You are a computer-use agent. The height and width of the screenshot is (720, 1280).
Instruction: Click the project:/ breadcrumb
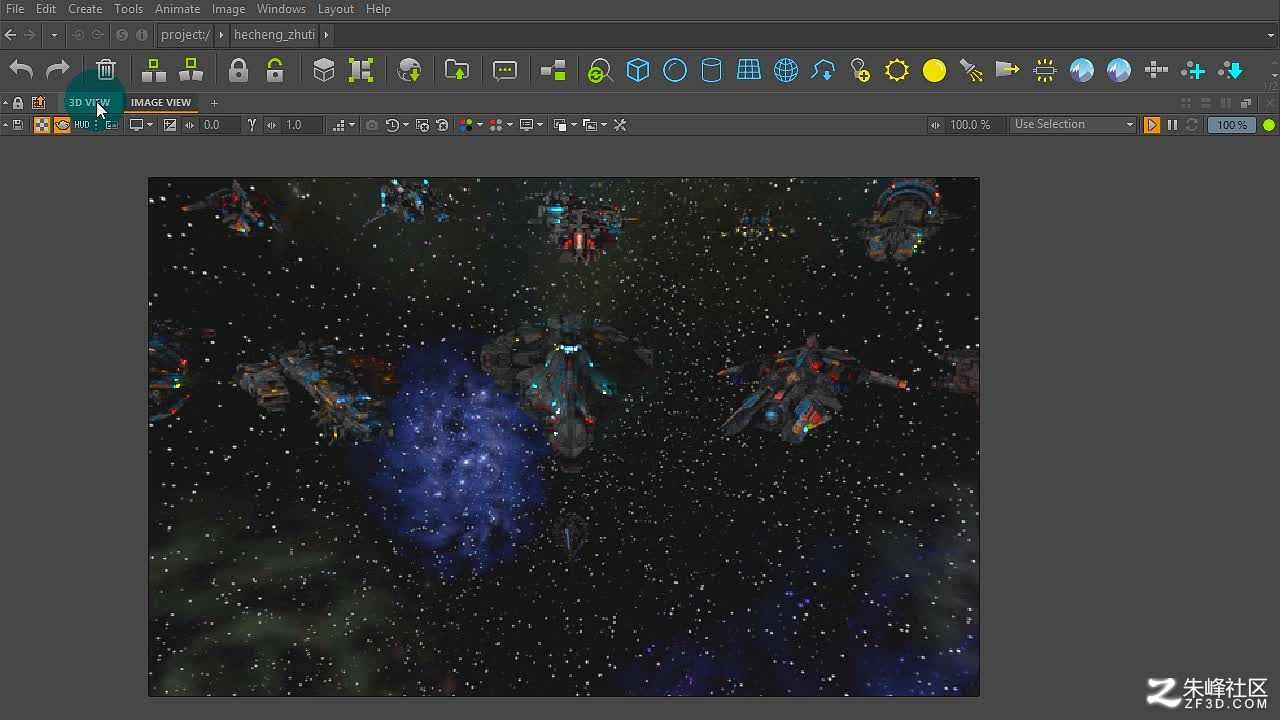pos(185,35)
